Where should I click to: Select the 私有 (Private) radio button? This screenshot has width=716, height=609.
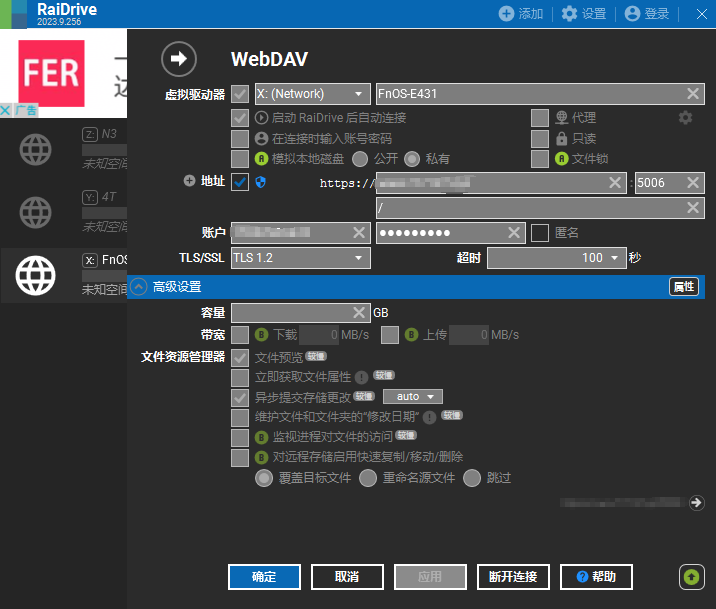[412, 159]
